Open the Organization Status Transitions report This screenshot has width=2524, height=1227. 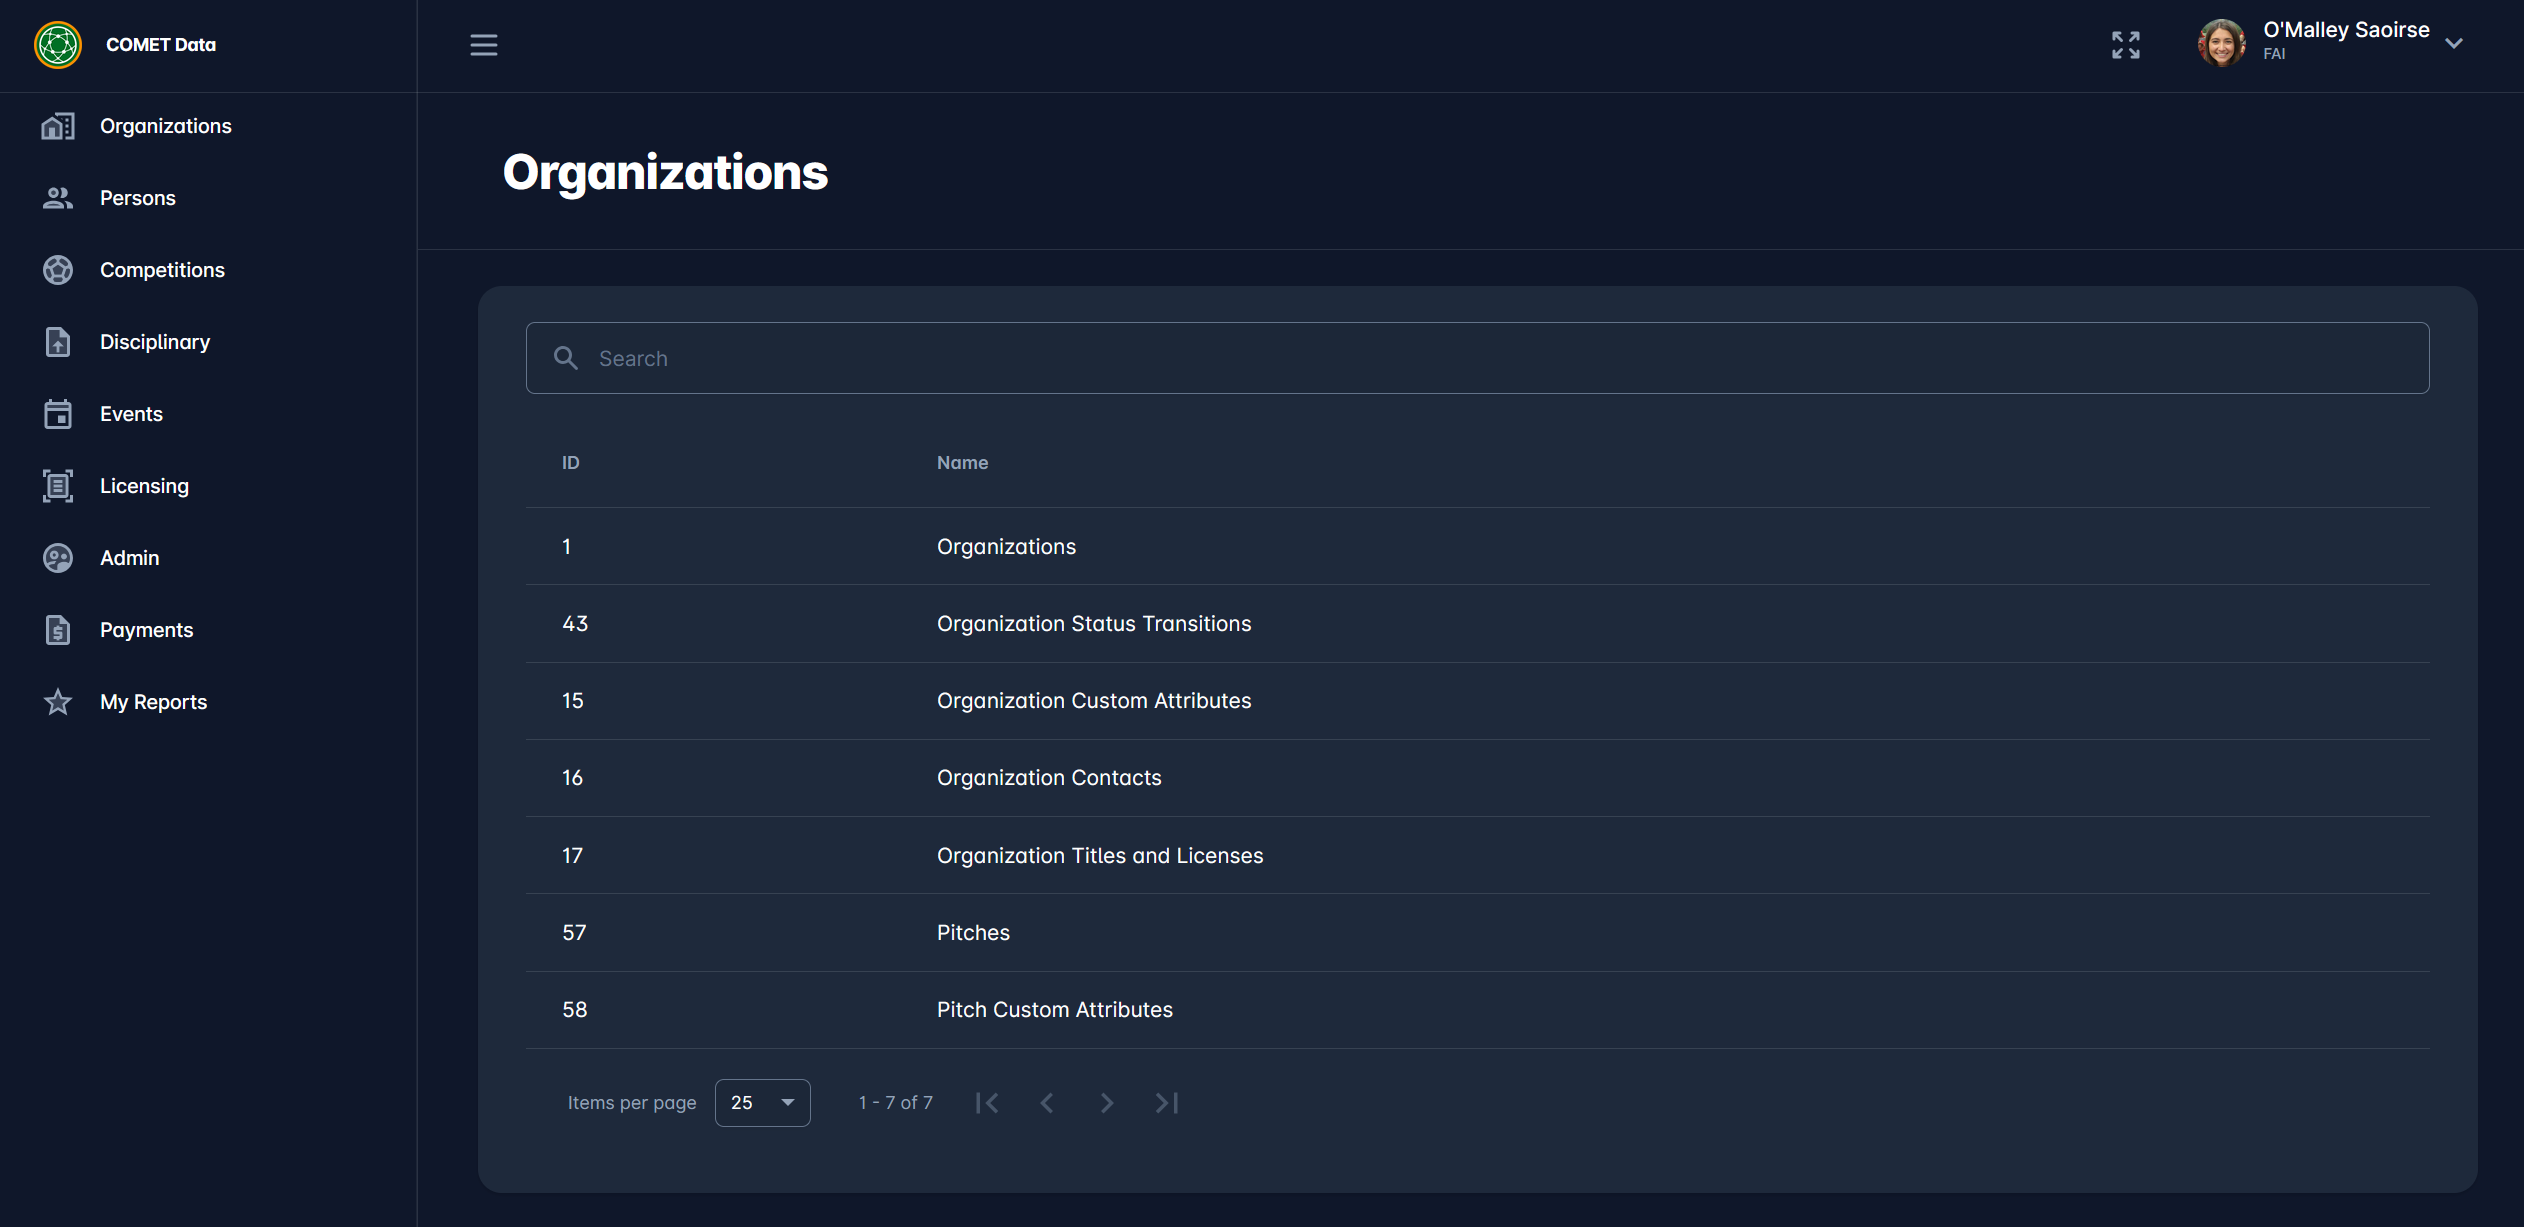(1094, 623)
